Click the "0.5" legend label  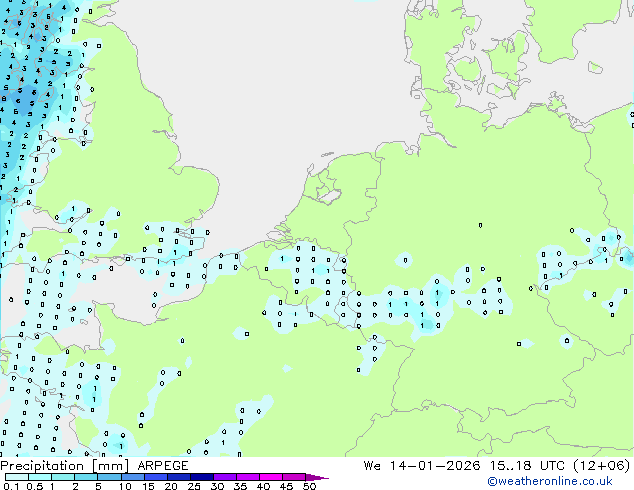[34, 486]
